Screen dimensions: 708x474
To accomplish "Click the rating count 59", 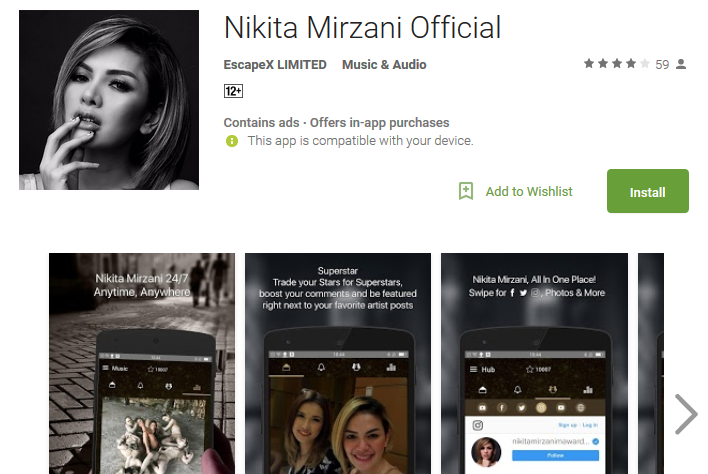I will [662, 65].
